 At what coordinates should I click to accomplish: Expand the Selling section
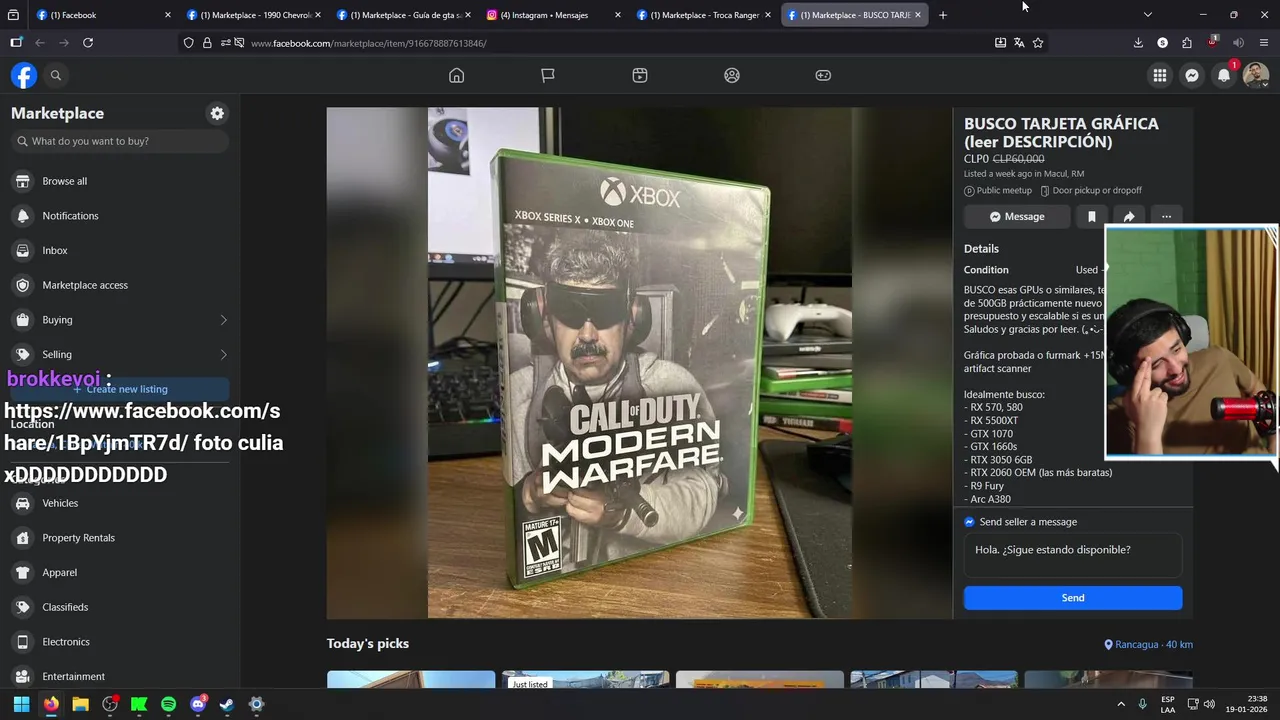point(120,354)
